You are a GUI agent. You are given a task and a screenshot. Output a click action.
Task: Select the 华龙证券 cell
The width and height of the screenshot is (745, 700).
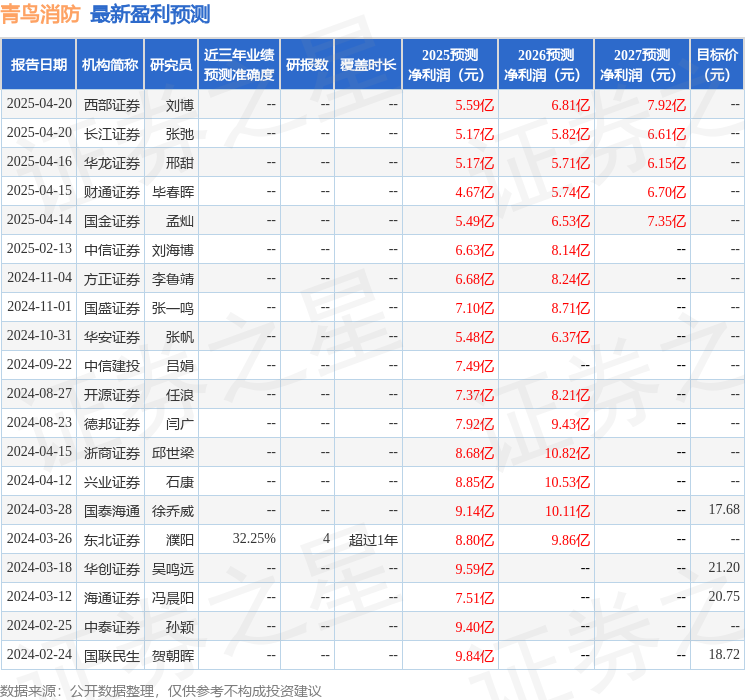coord(112,163)
